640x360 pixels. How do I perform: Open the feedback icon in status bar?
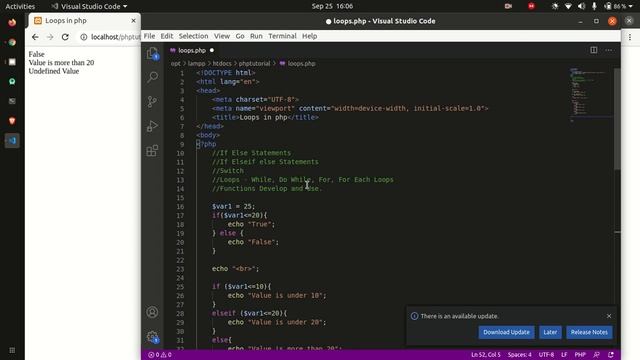(x=596, y=355)
